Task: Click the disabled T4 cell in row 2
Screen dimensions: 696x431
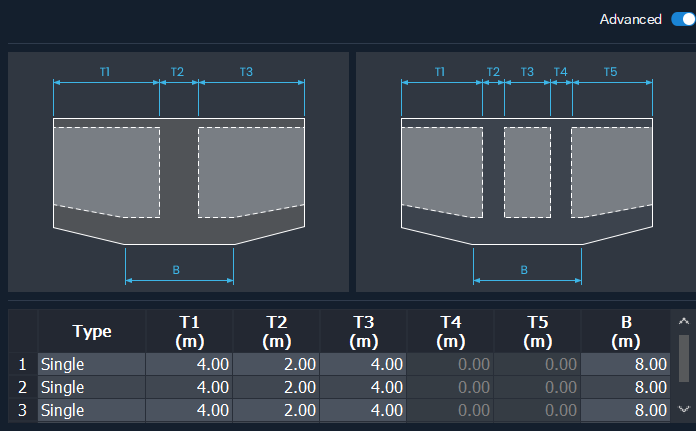Action: pyautogui.click(x=450, y=388)
